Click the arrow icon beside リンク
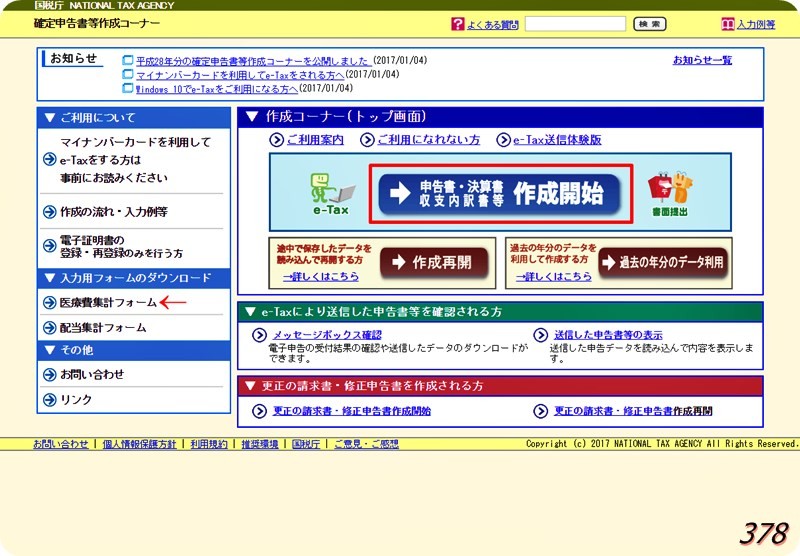The height and width of the screenshot is (556, 800). [49, 400]
